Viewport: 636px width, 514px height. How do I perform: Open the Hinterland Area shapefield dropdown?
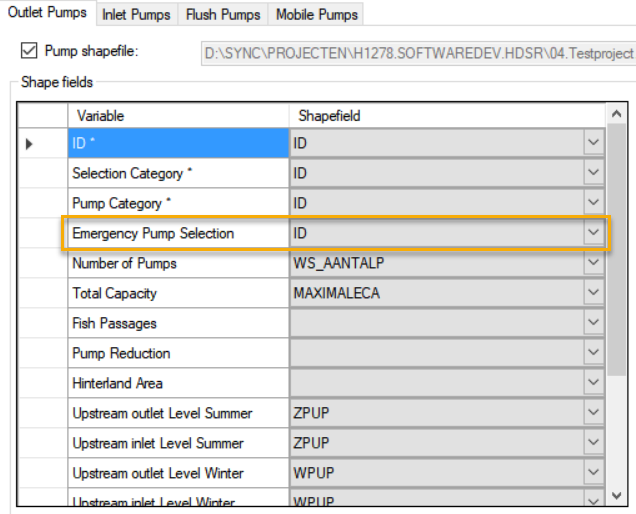tap(594, 384)
